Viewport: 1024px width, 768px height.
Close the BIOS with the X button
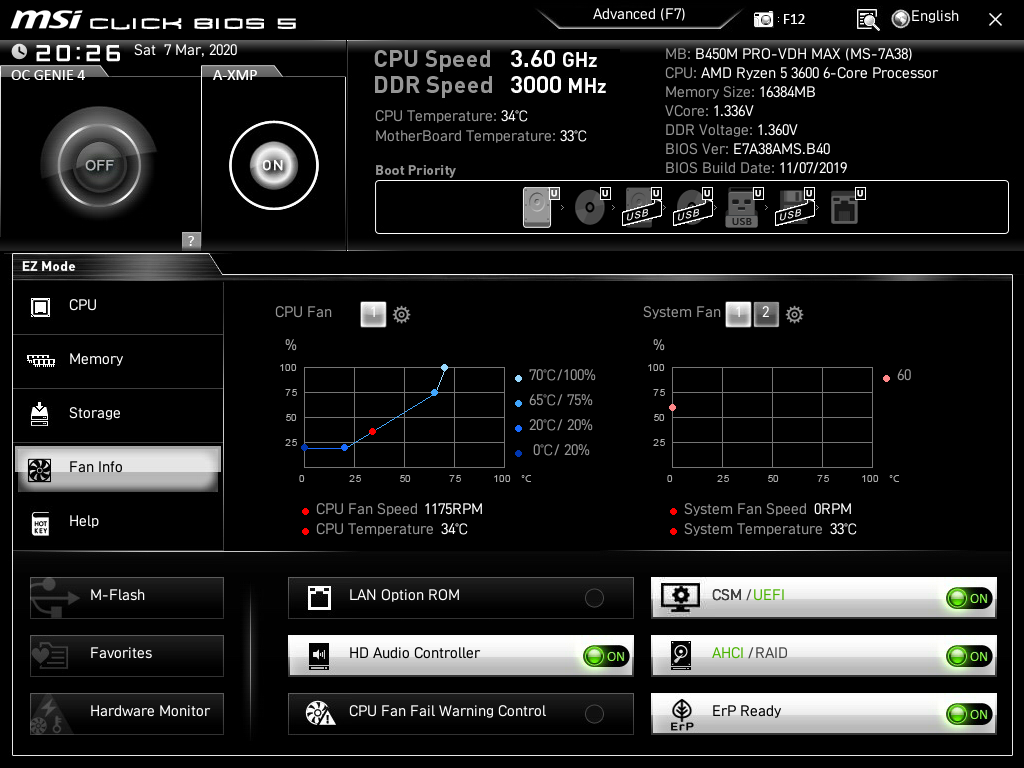point(995,20)
